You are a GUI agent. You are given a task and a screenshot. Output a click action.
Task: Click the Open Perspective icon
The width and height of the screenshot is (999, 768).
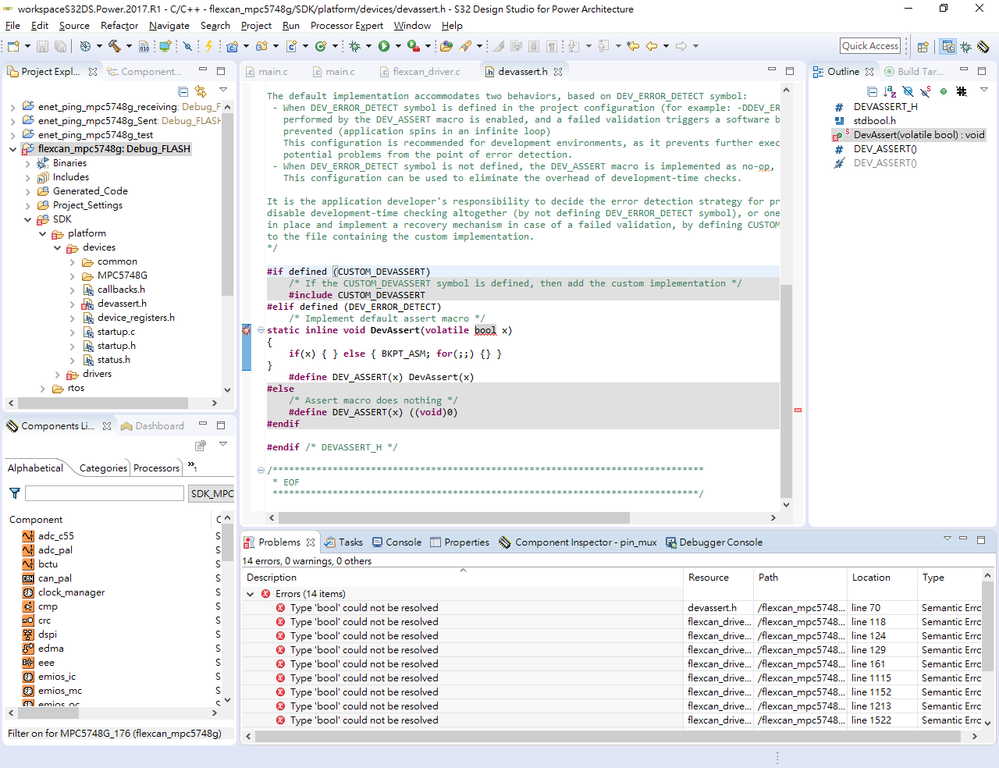point(921,46)
